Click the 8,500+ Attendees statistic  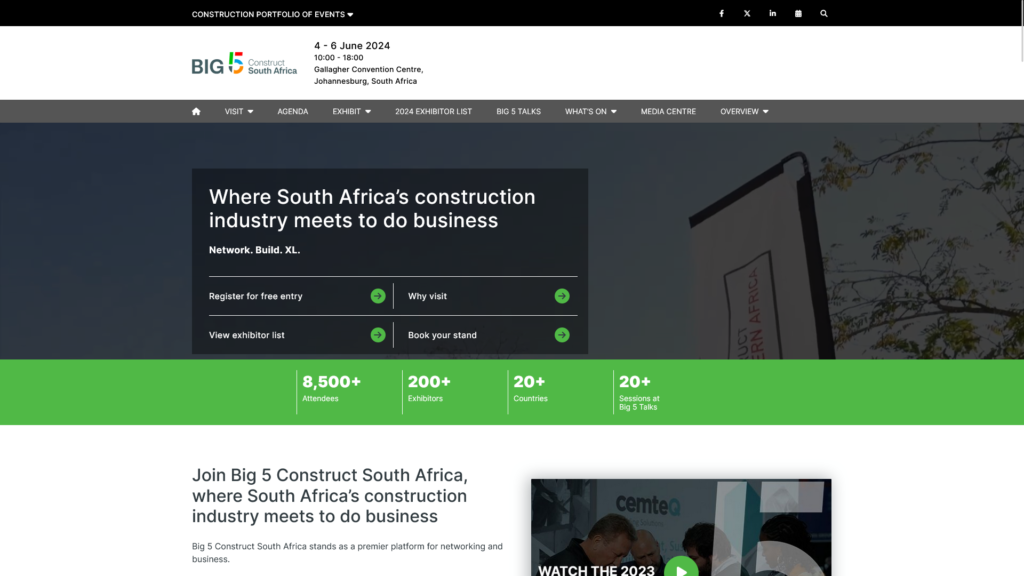click(331, 388)
